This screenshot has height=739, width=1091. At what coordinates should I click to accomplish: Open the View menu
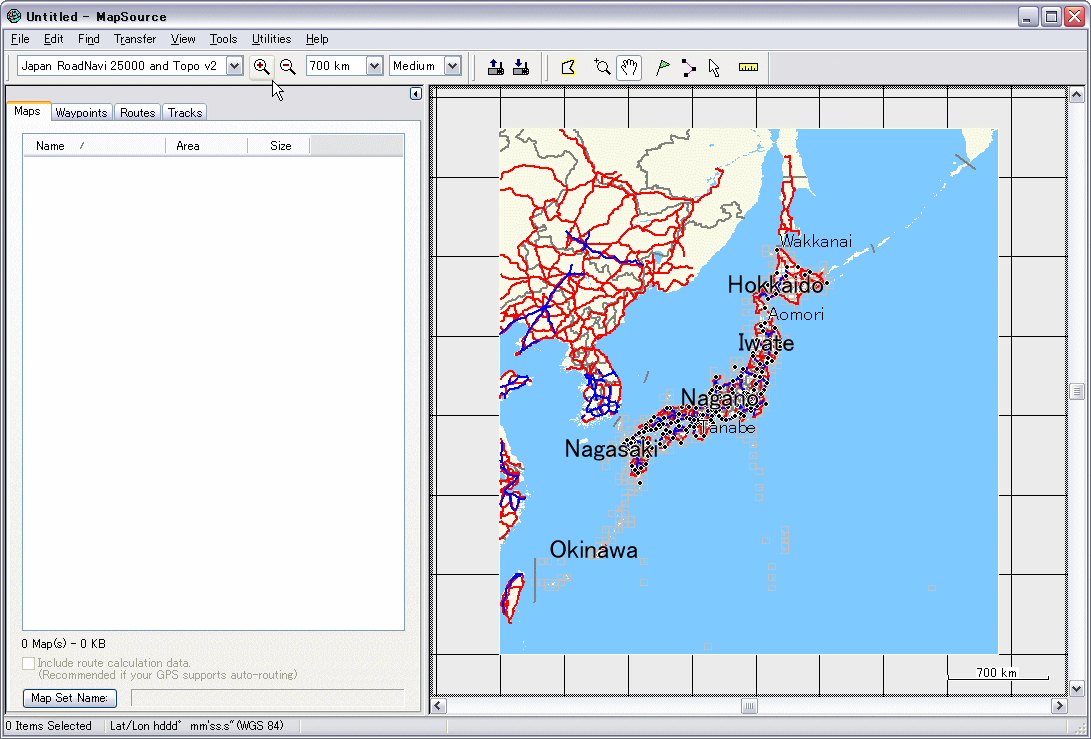183,39
